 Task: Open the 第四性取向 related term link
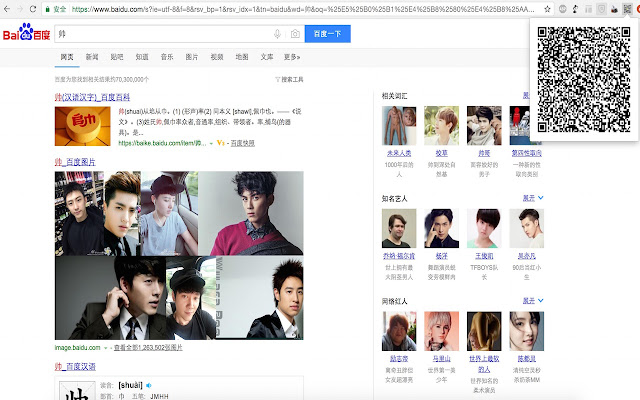click(527, 153)
